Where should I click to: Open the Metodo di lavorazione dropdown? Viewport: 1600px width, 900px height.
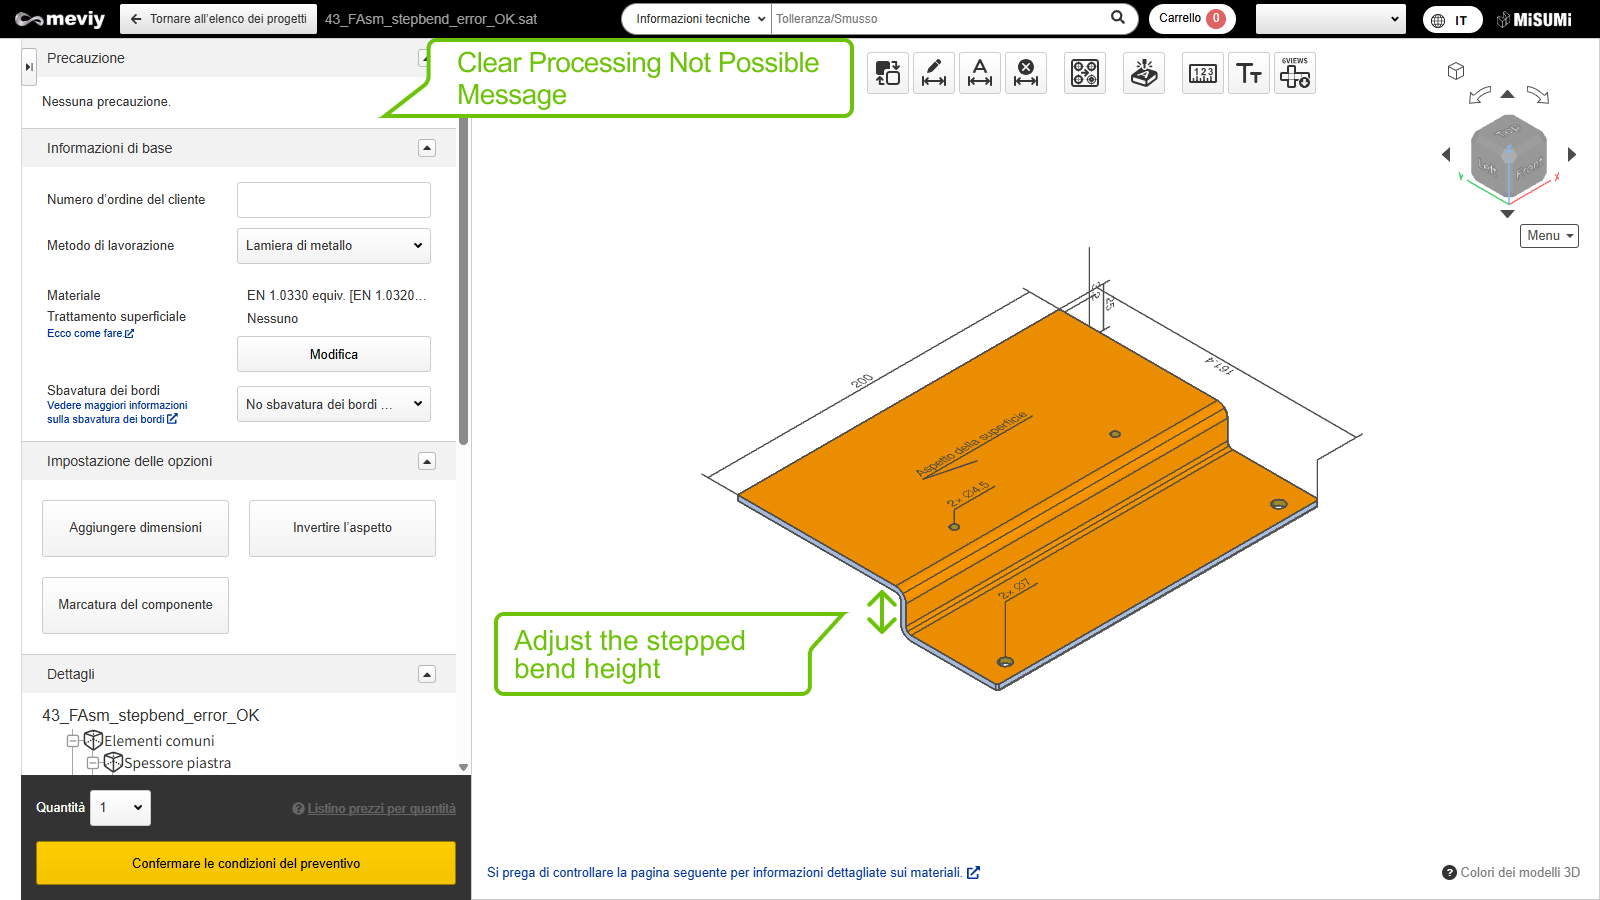point(333,246)
